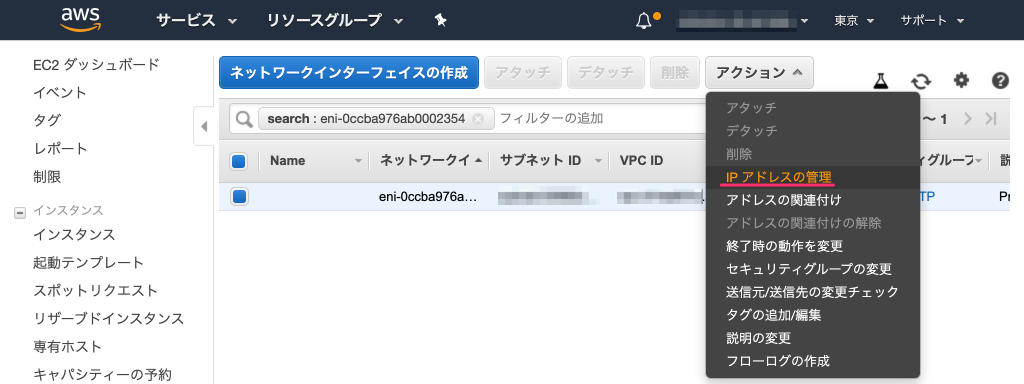
Task: Toggle the select-all checkbox in table header
Action: (238, 161)
